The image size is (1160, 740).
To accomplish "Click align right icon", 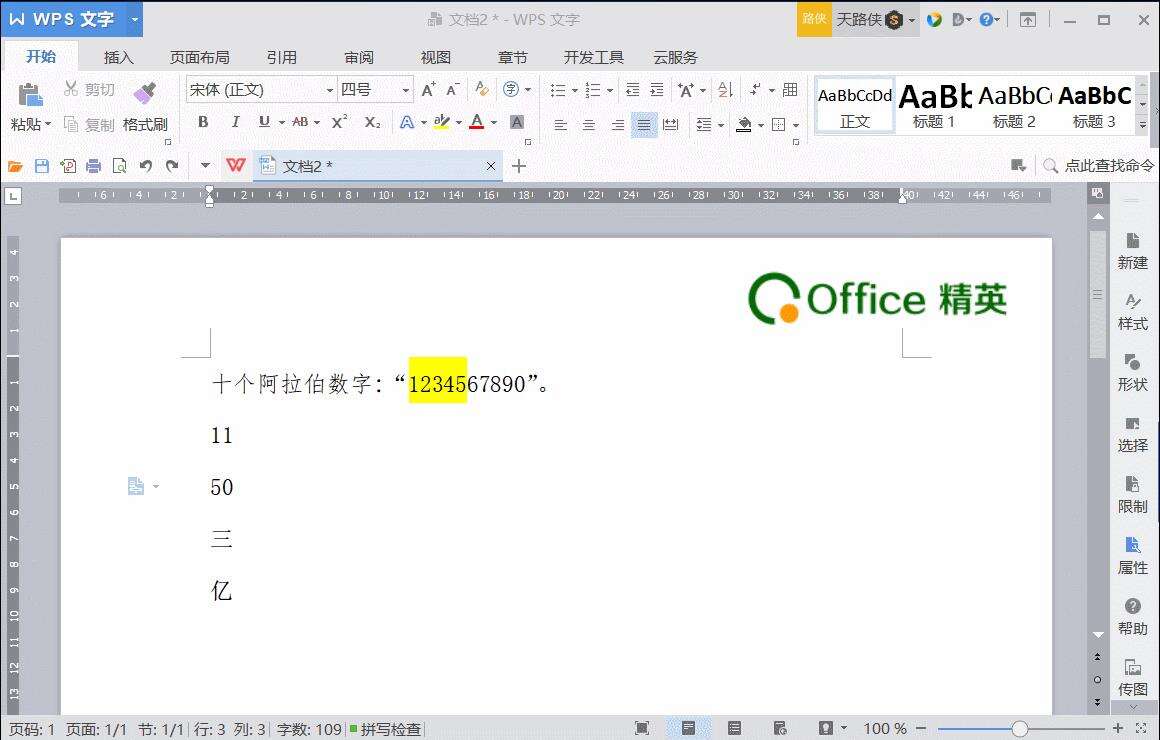I will point(617,125).
